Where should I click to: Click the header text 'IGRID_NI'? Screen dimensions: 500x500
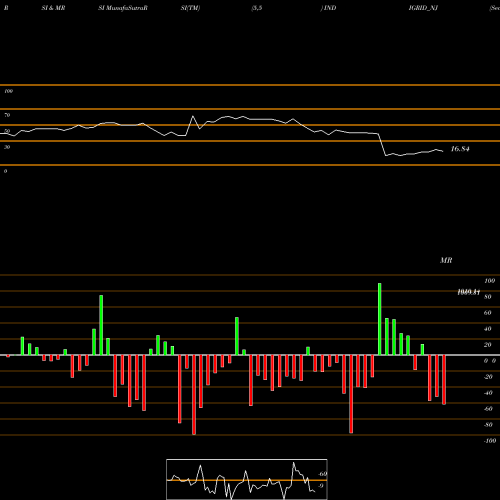pyautogui.click(x=423, y=8)
